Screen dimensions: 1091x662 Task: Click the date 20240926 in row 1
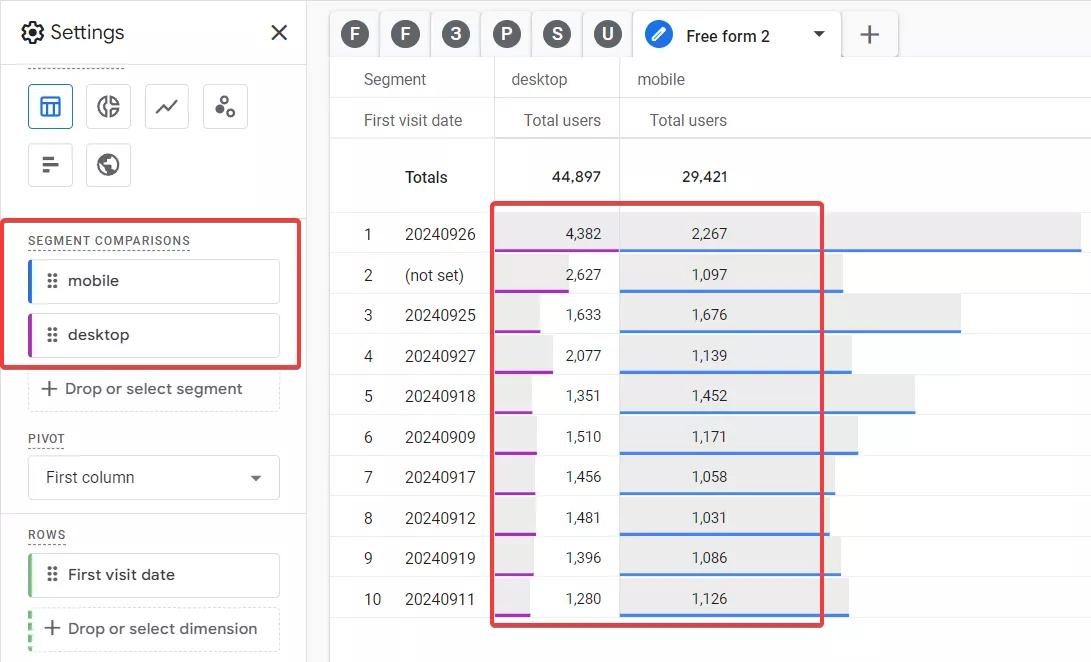[x=440, y=234]
